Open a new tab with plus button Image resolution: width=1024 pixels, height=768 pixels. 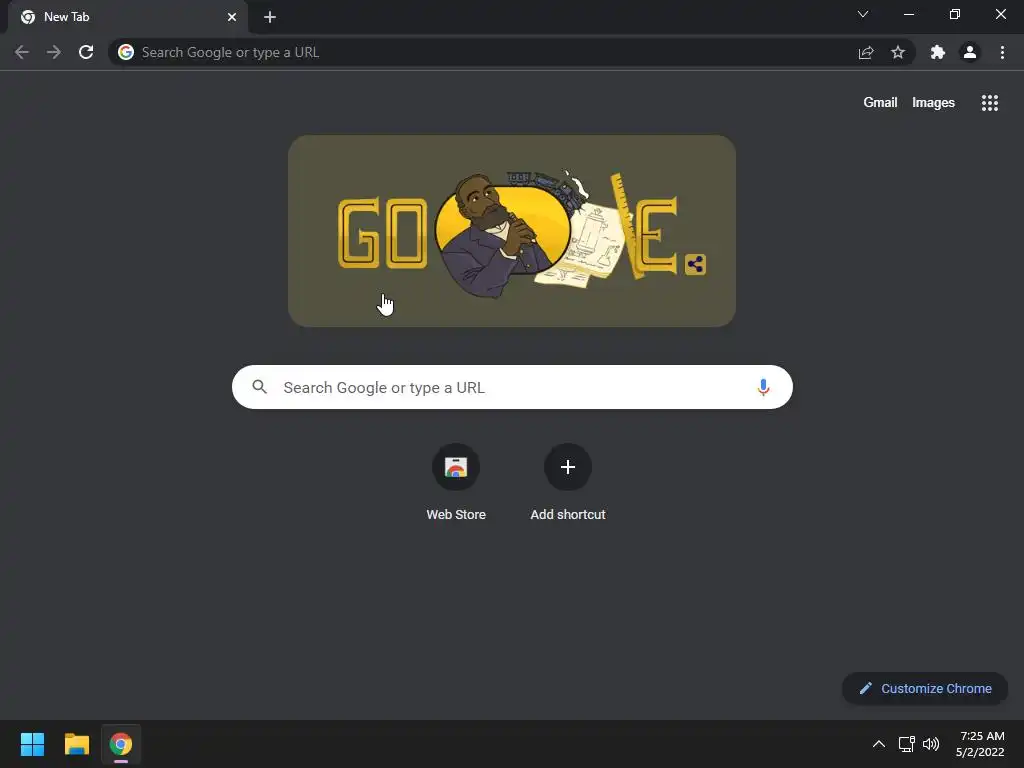click(270, 17)
